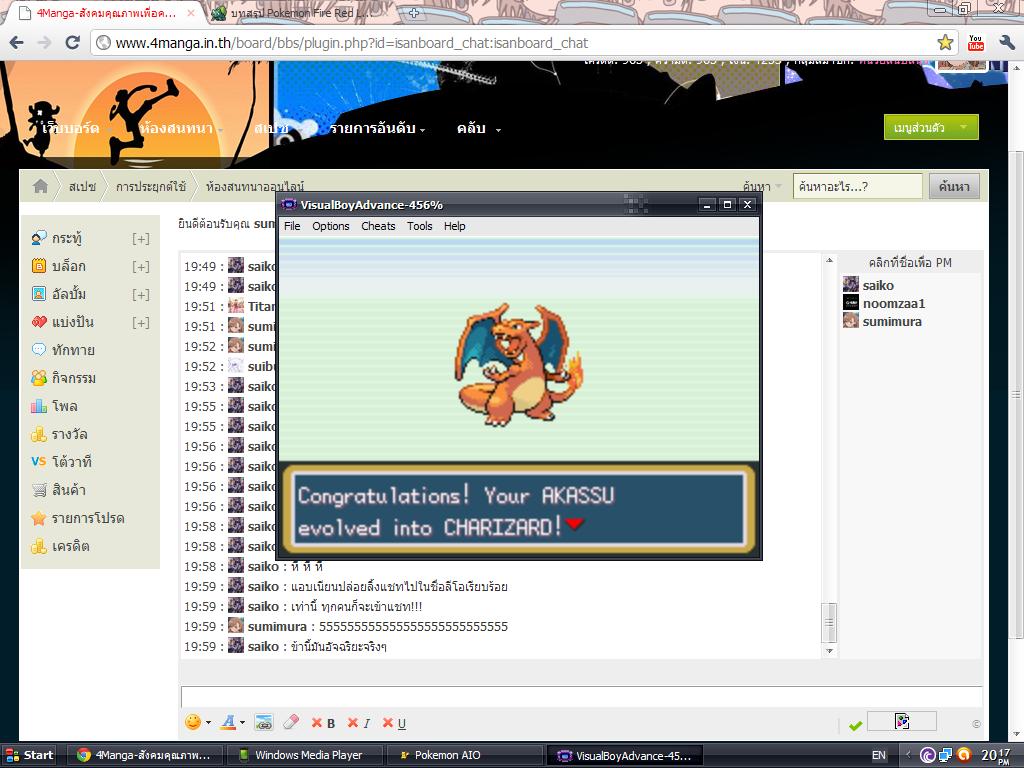The width and height of the screenshot is (1024, 768).
Task: Open กิจกรรม in the sidebar
Action: tap(74, 379)
